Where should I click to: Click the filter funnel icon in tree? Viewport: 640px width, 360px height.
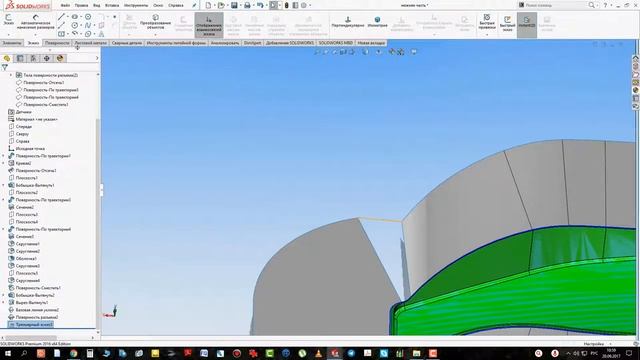tap(4, 67)
